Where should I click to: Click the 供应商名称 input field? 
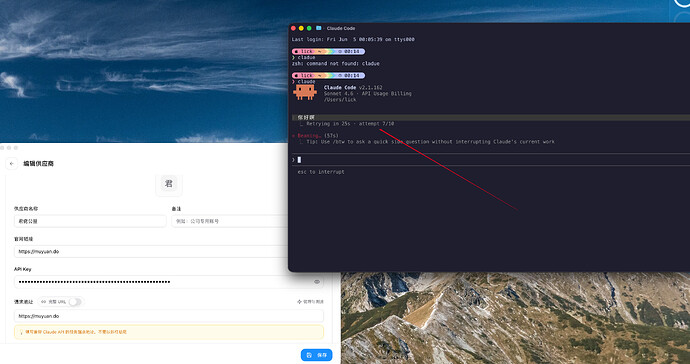[90, 221]
